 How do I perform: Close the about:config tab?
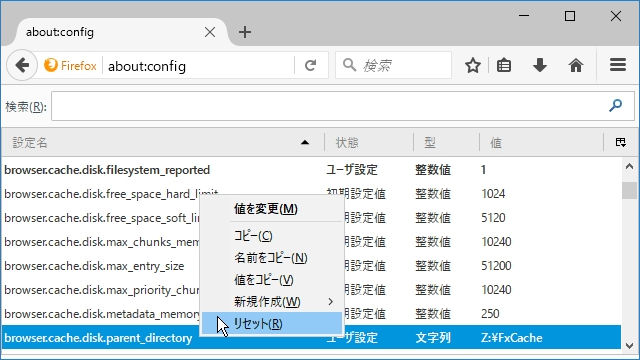click(x=210, y=32)
